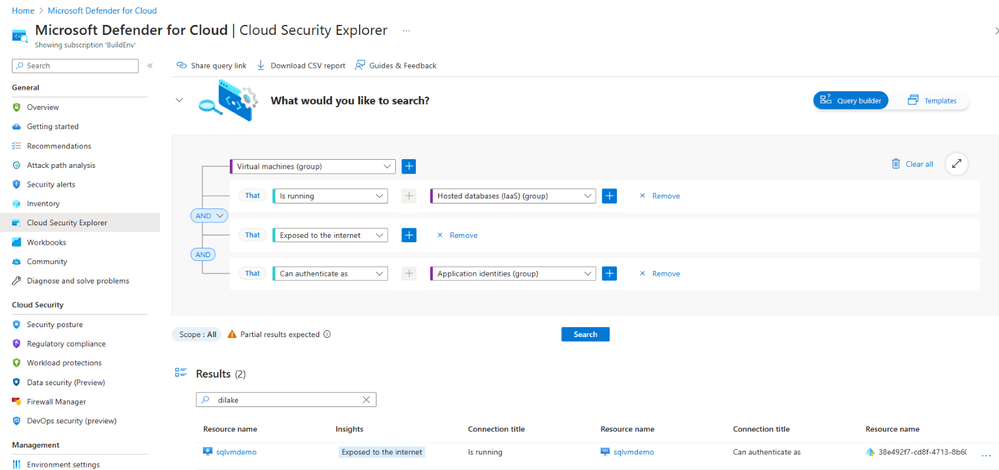The width and height of the screenshot is (999, 470).
Task: Focus the sidebar Search field
Action: pos(75,66)
